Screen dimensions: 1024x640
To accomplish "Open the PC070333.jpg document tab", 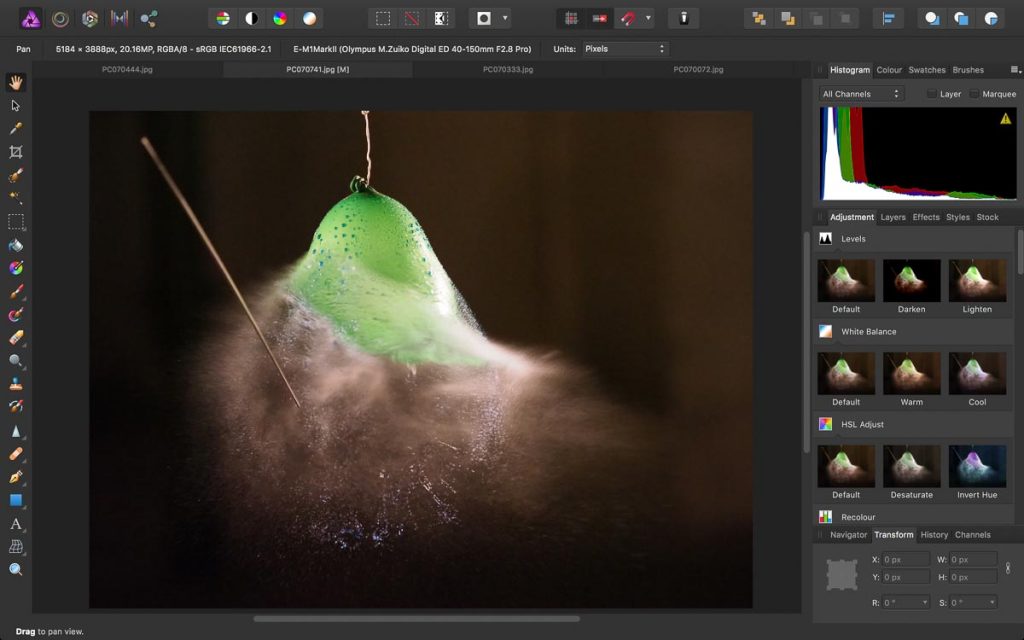I will coord(508,70).
